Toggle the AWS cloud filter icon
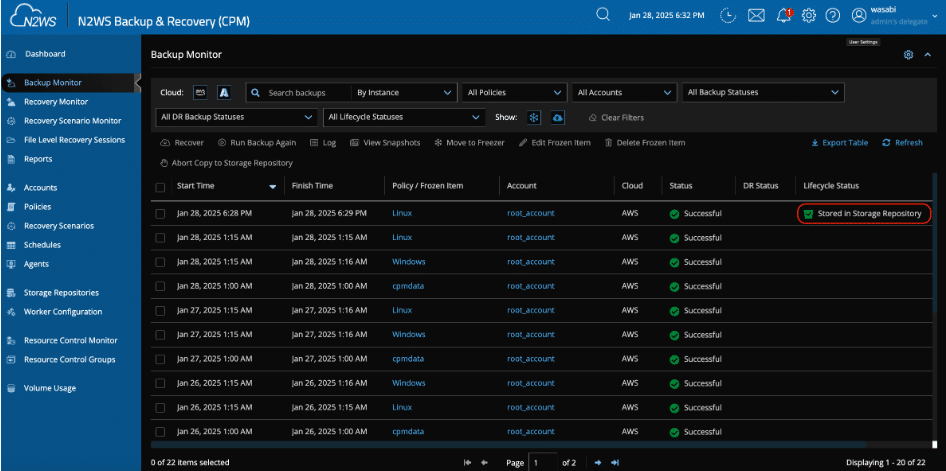 200,92
